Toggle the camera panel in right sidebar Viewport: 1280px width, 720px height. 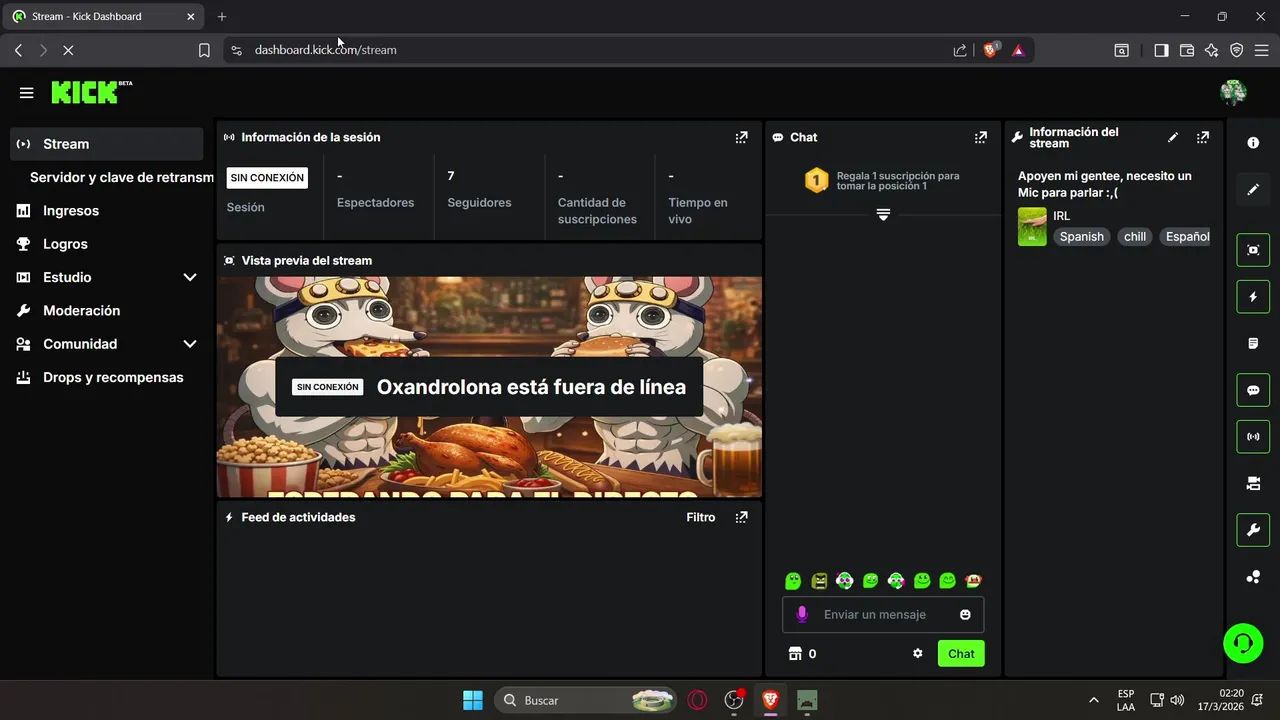[1253, 483]
